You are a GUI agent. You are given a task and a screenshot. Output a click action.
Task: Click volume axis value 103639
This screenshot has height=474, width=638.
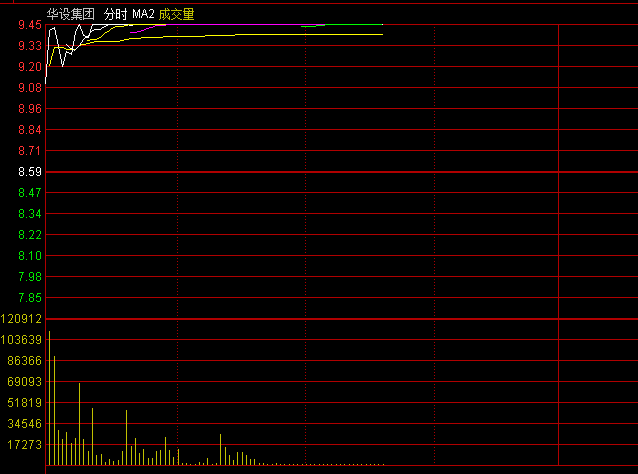click(21, 340)
